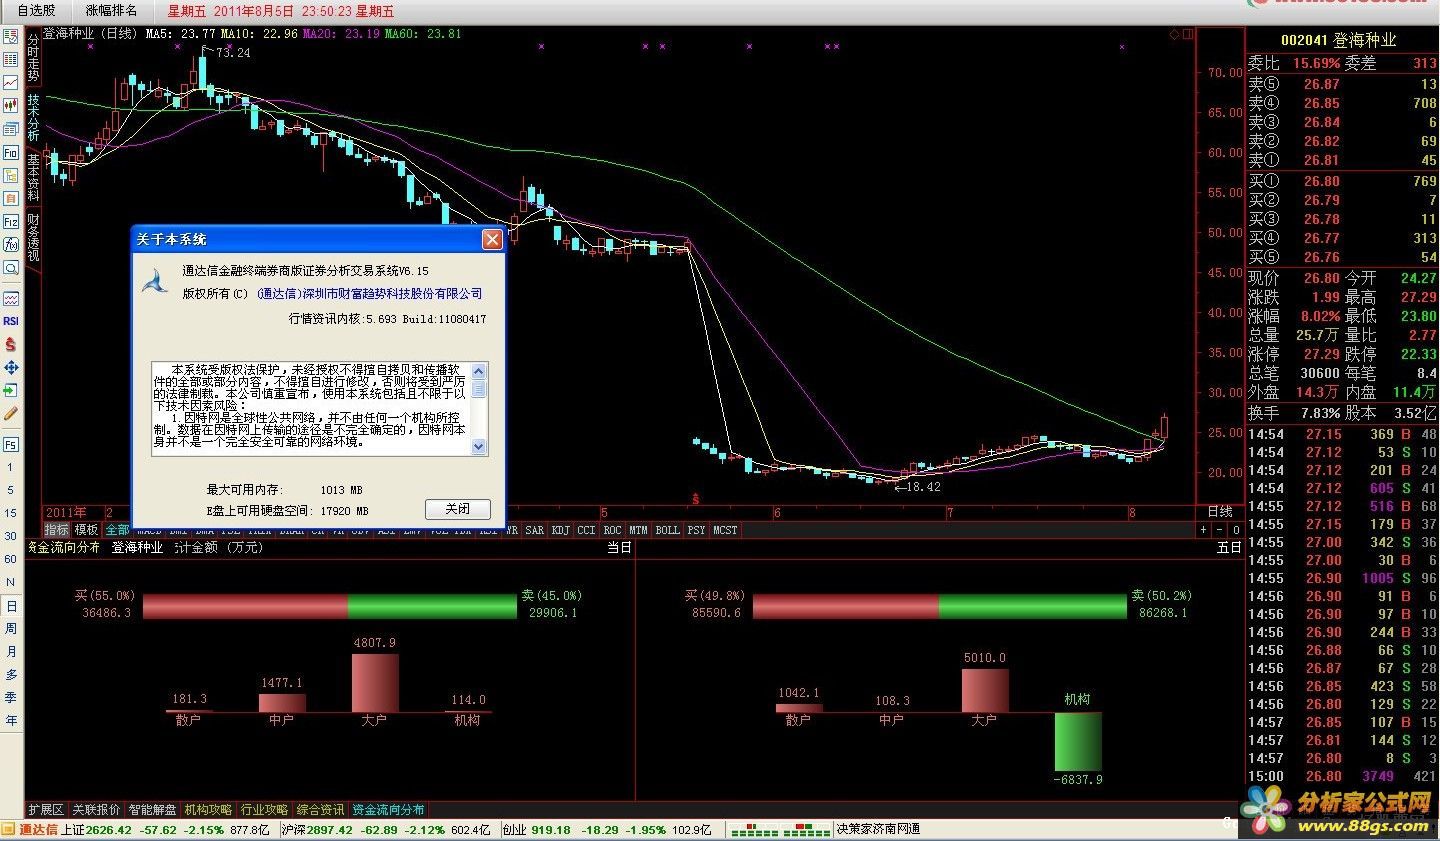Viewport: 1440px width, 841px height.
Task: Switch to 基本资料 vertical tab
Action: pos(33,178)
